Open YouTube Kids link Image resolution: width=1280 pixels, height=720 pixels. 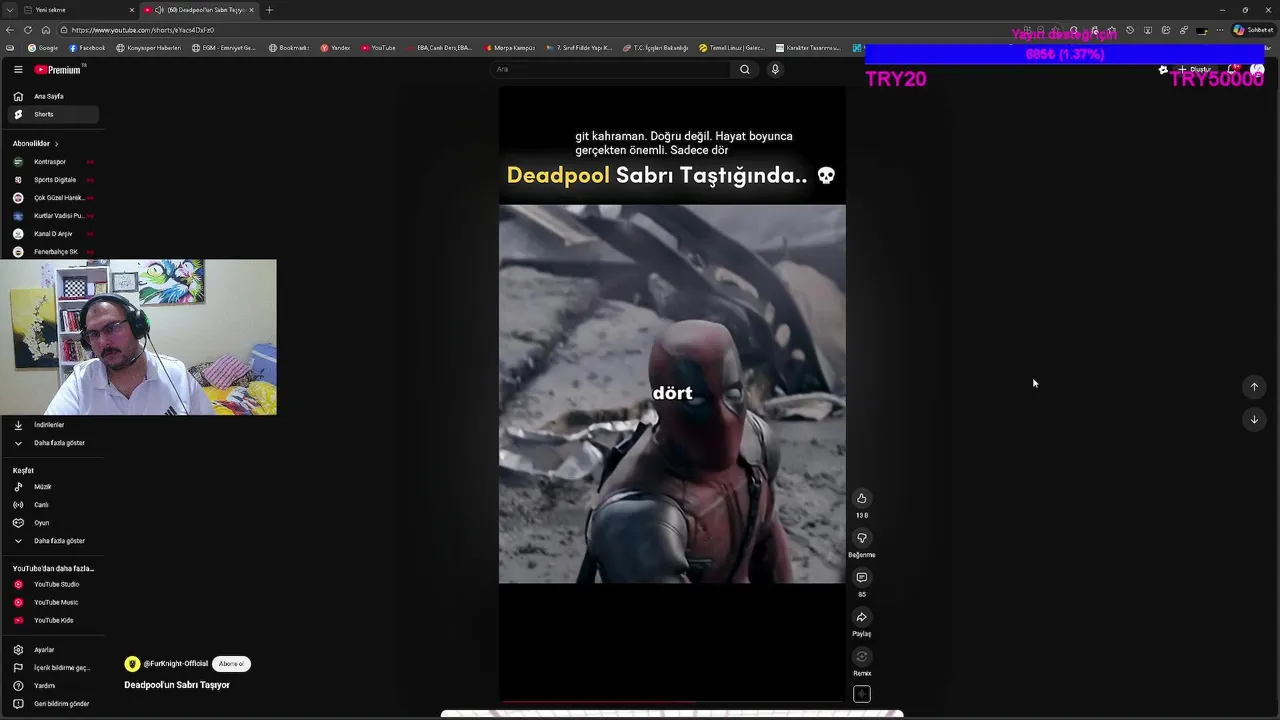52,621
